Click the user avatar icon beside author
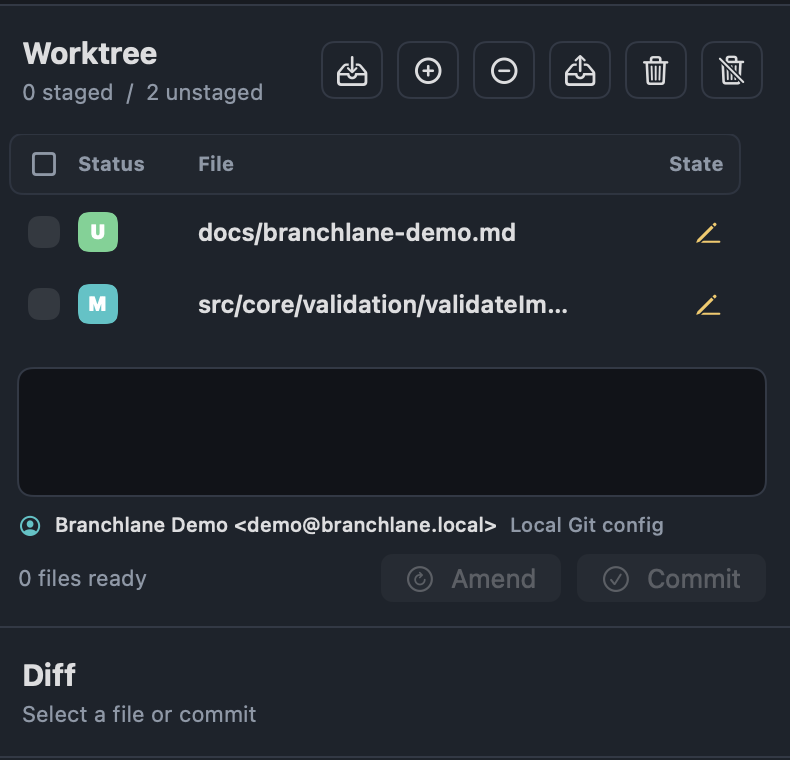The height and width of the screenshot is (760, 790). tap(30, 526)
